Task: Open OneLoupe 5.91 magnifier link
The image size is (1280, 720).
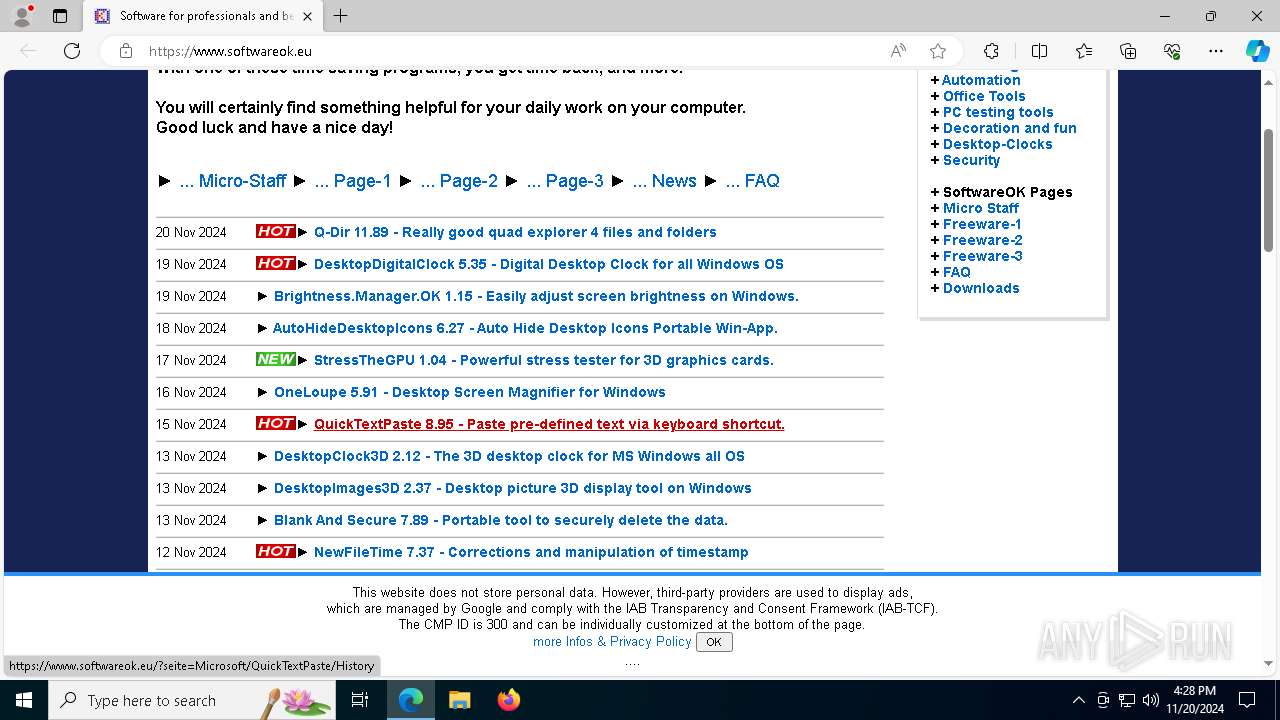Action: coord(470,392)
